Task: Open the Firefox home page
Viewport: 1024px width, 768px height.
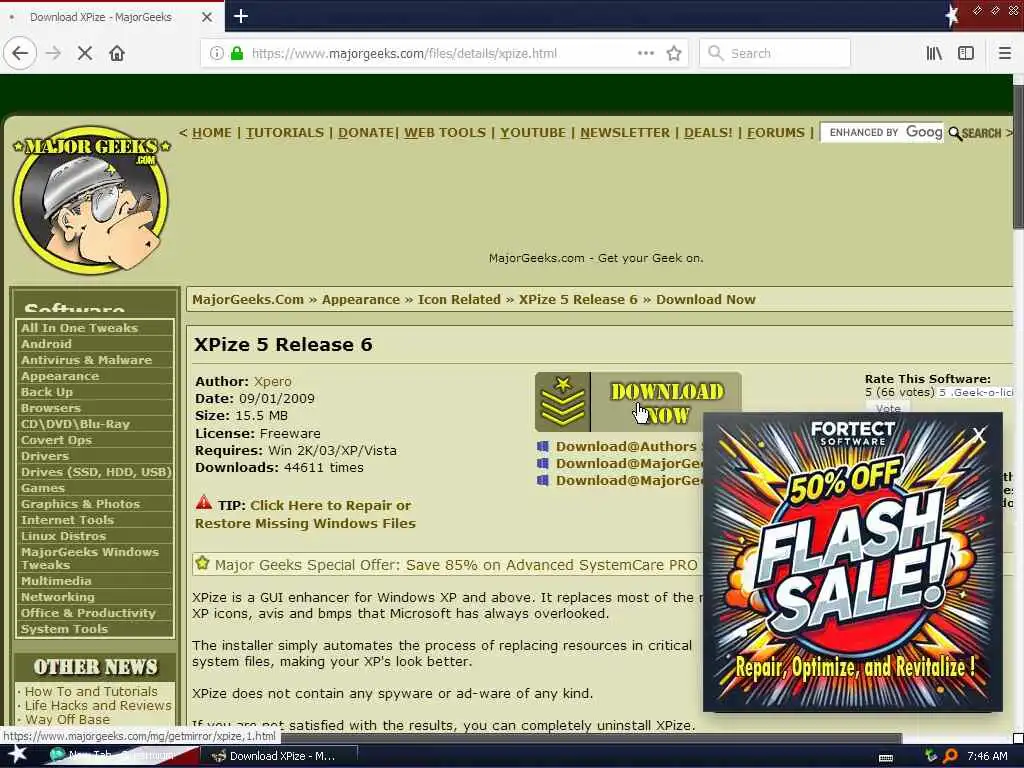Action: click(x=117, y=53)
